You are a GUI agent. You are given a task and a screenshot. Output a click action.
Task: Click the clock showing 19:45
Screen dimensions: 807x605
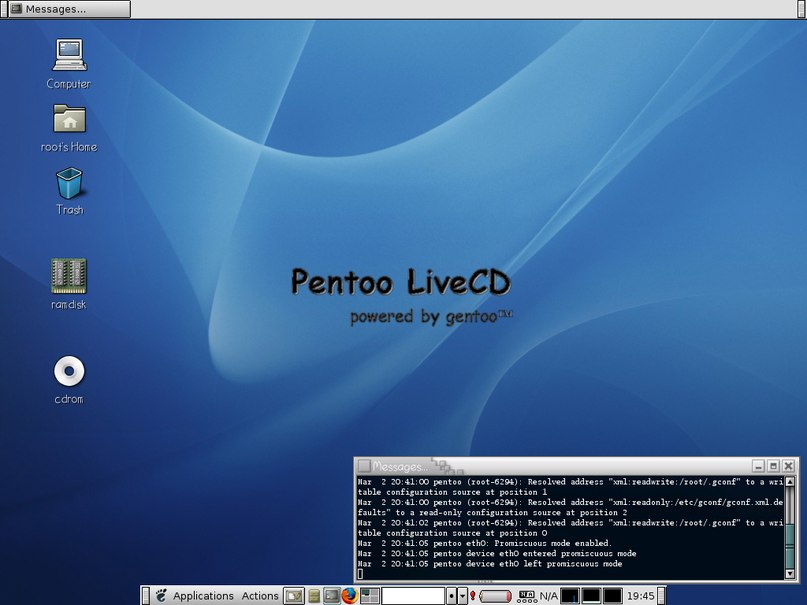coord(640,596)
